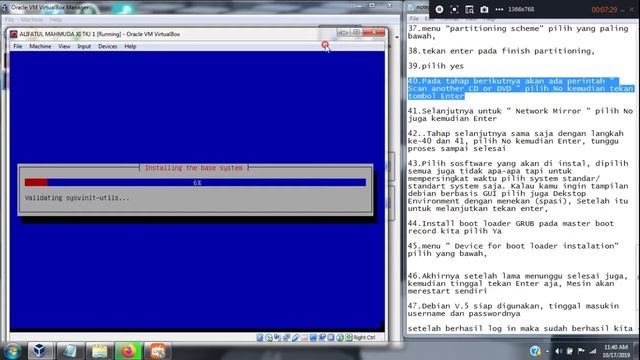Viewport: 640px width, 360px height.
Task: Click the Right Ctrl host key label
Action: point(364,338)
